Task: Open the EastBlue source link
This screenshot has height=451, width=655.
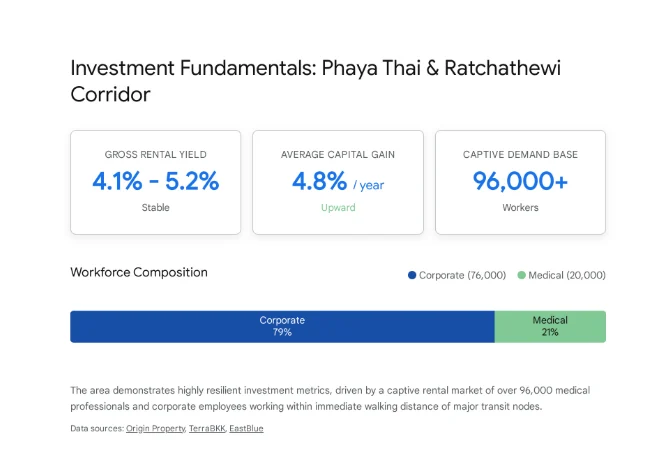Action: click(x=246, y=428)
